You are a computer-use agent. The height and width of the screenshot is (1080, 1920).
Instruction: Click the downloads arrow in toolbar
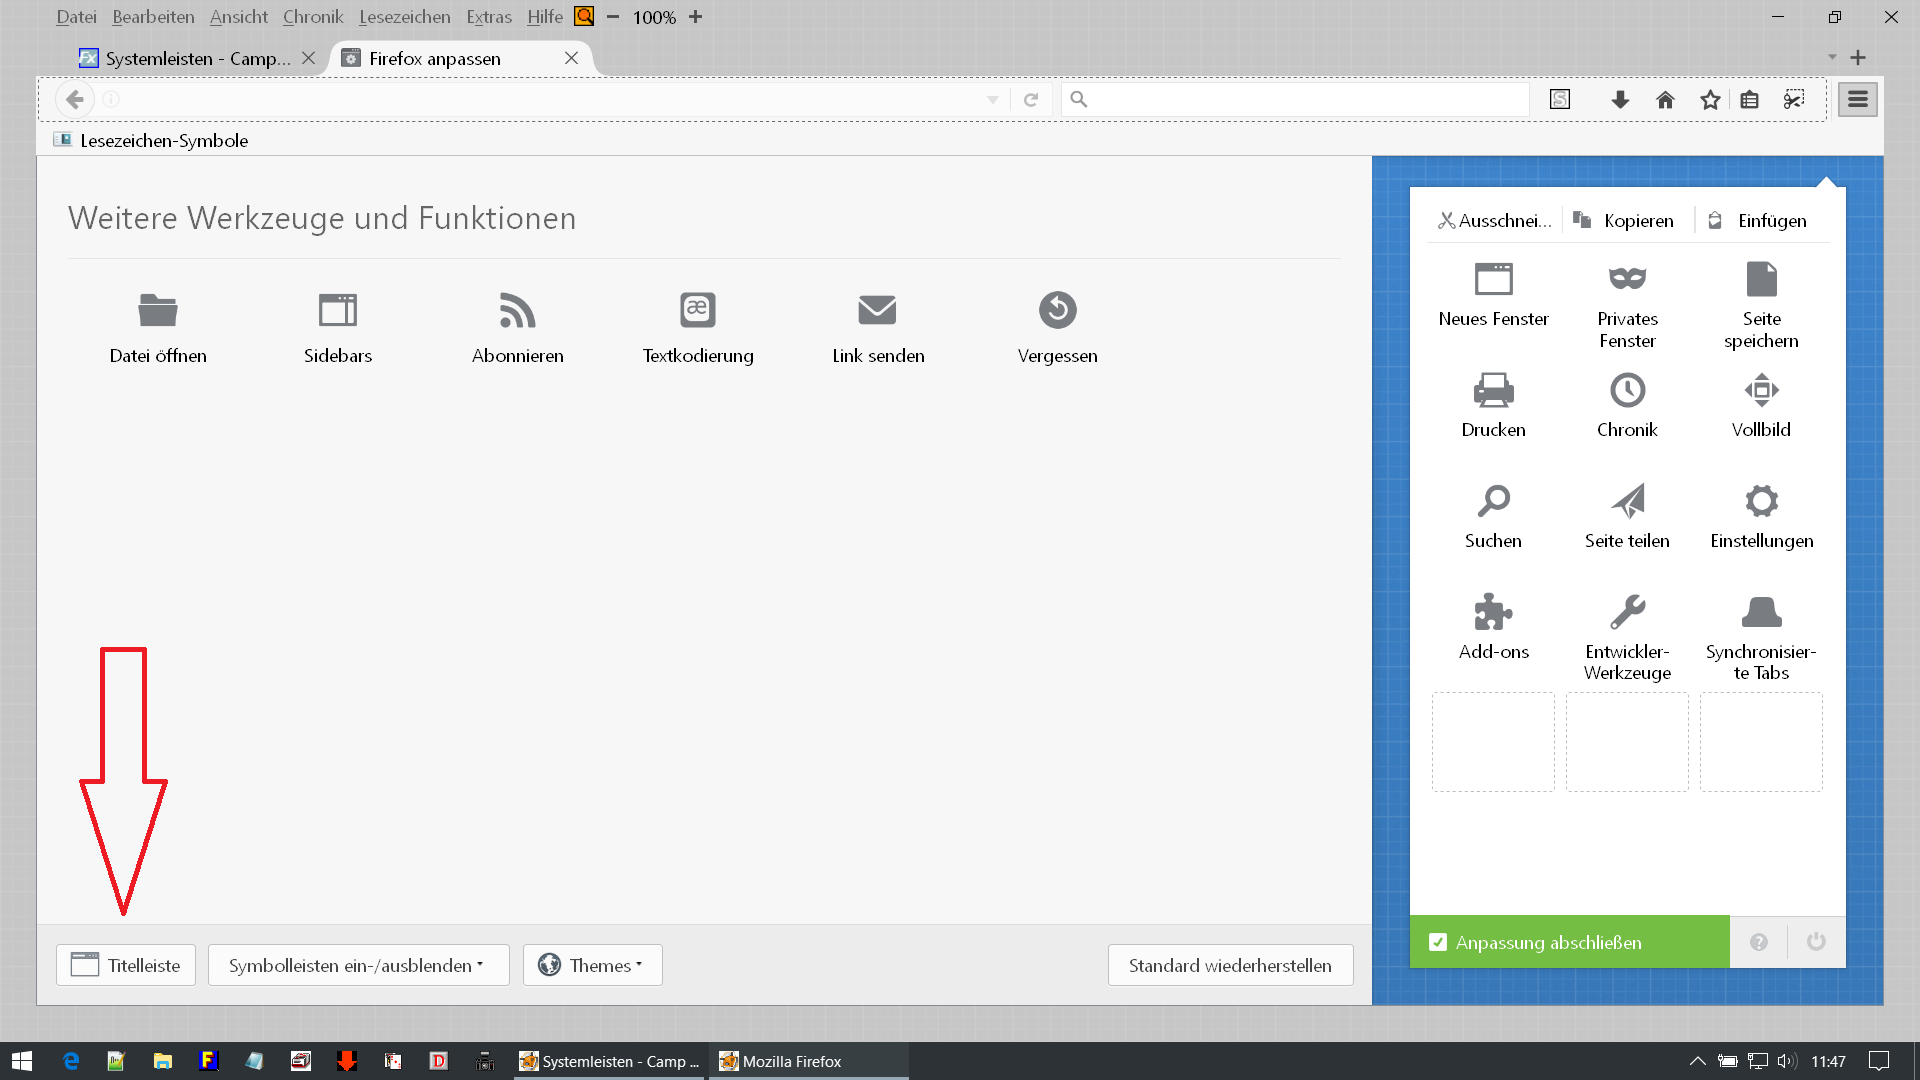[x=1620, y=99]
